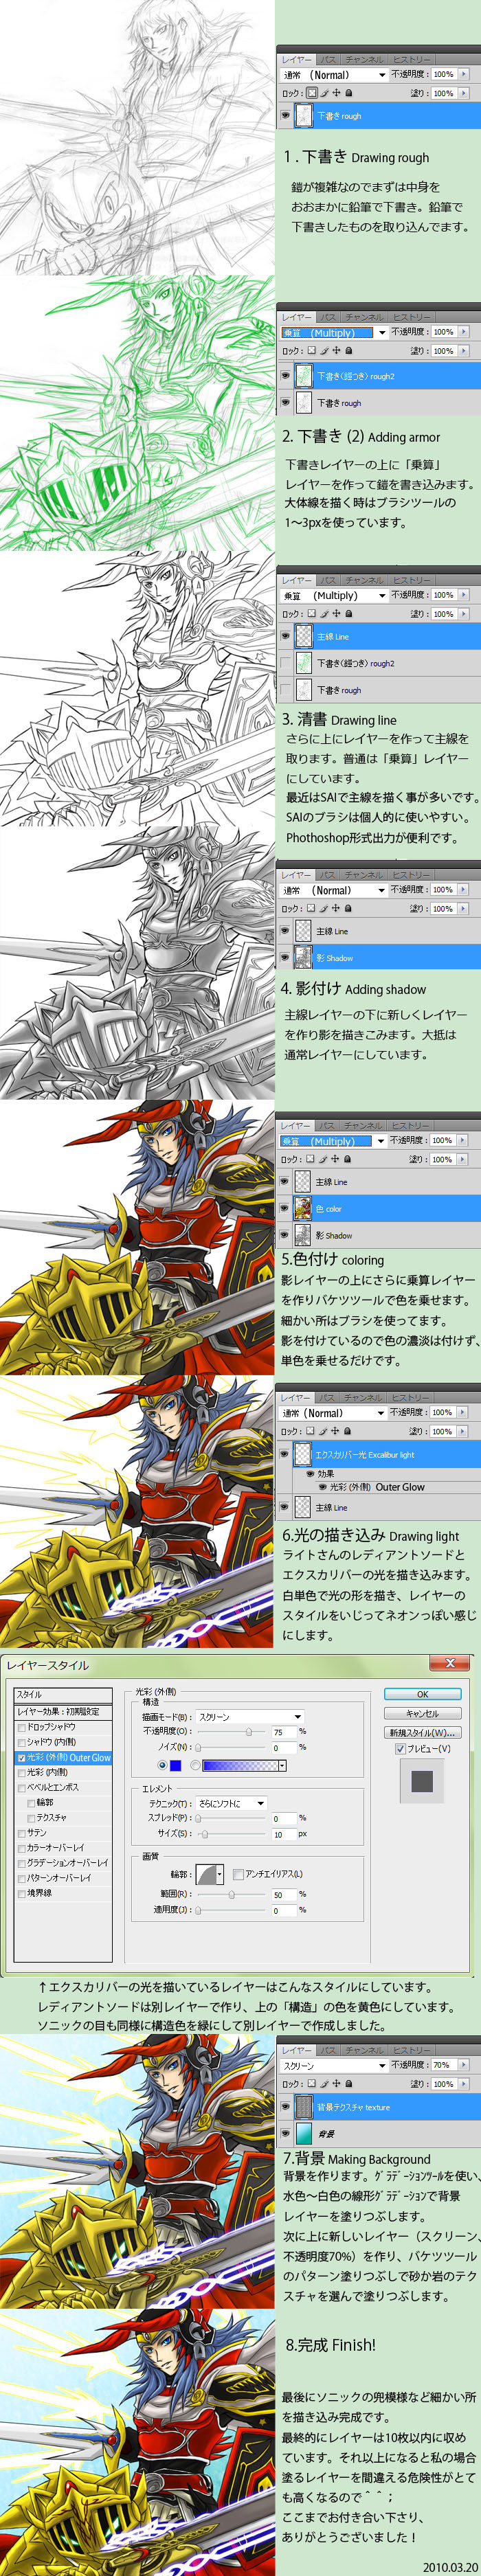Open 描画モード(B) スクリーン dropdown in Layer Style
481x2576 pixels.
click(250, 1716)
